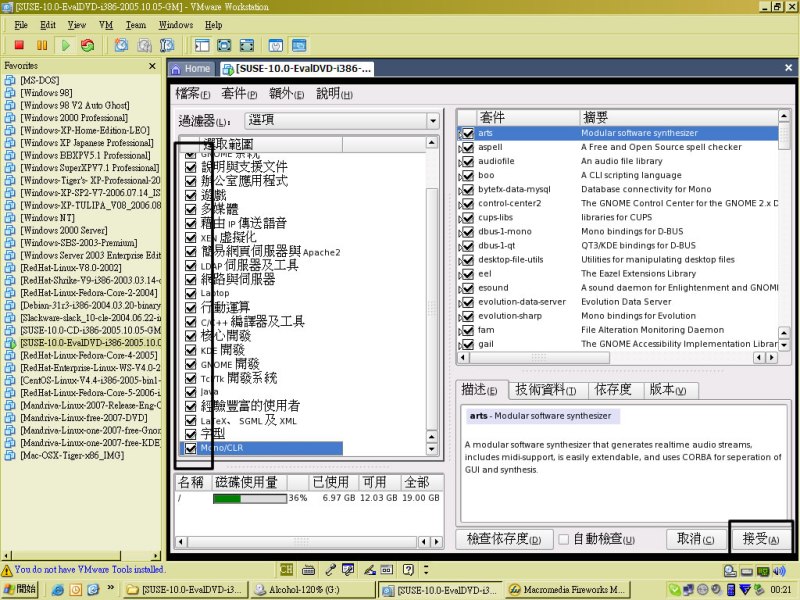The image size is (800, 600).
Task: Toggle the Mono/CLR selection checkbox
Action: tap(191, 448)
